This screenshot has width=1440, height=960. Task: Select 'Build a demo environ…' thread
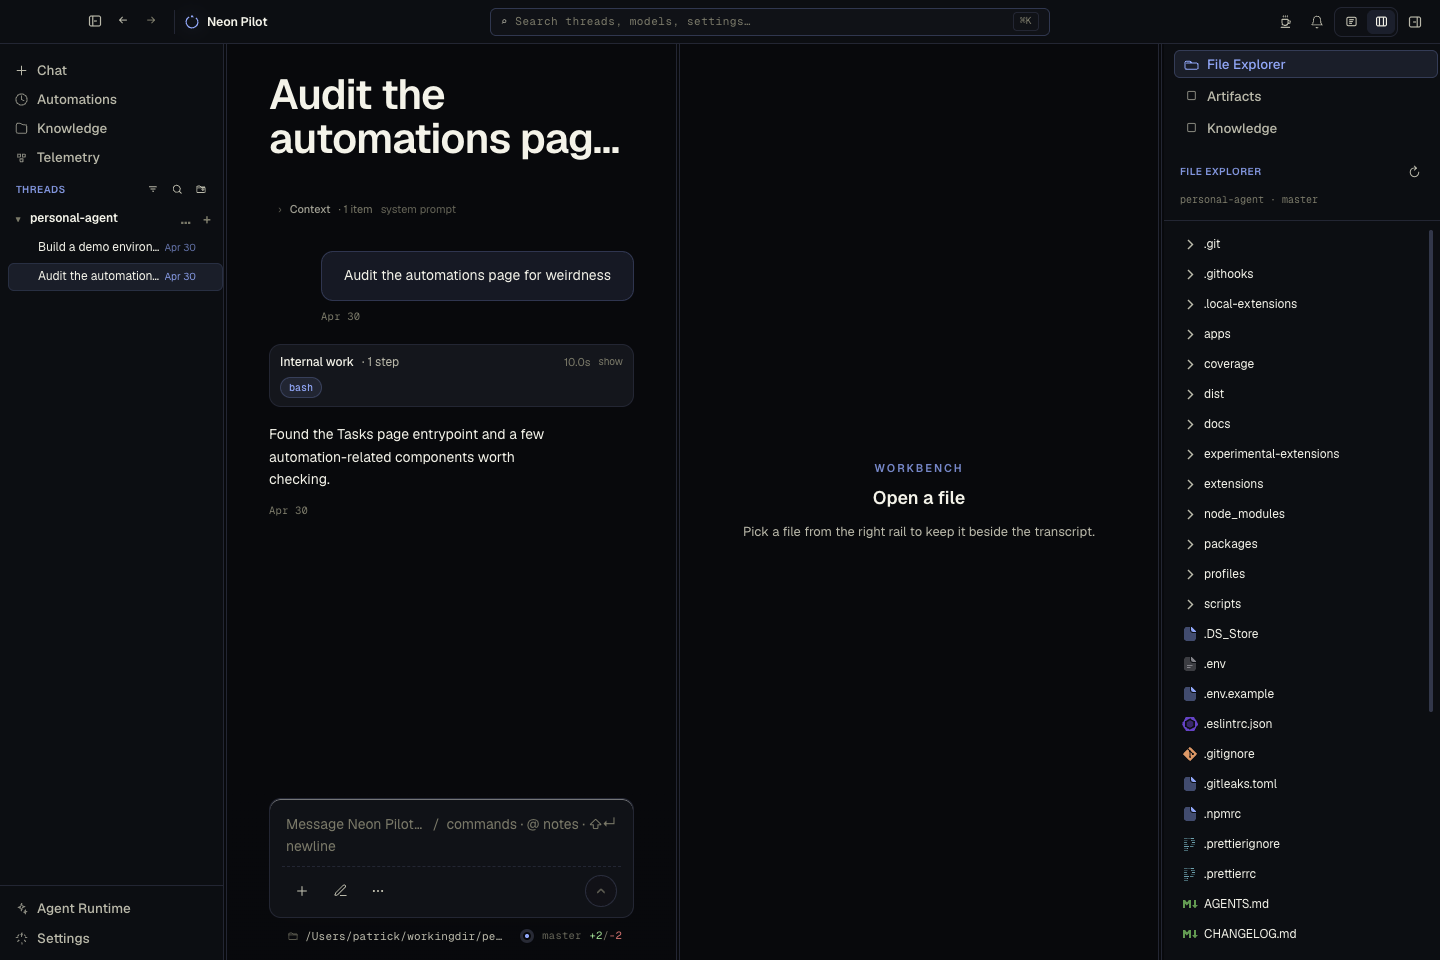point(115,247)
